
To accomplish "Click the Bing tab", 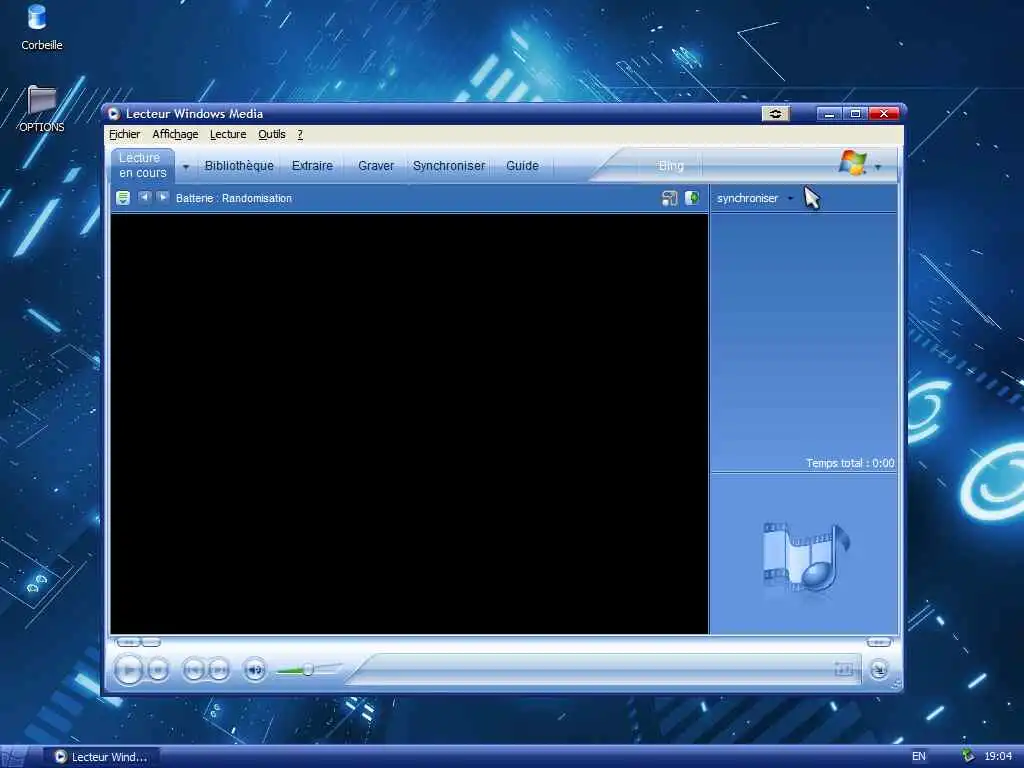I will tap(671, 166).
